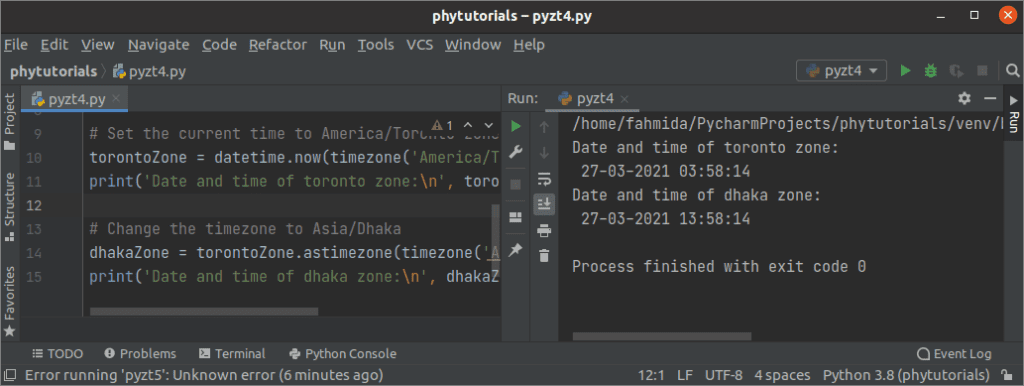
Task: Run pyzt4 with the toolbar play button
Action: click(x=905, y=71)
